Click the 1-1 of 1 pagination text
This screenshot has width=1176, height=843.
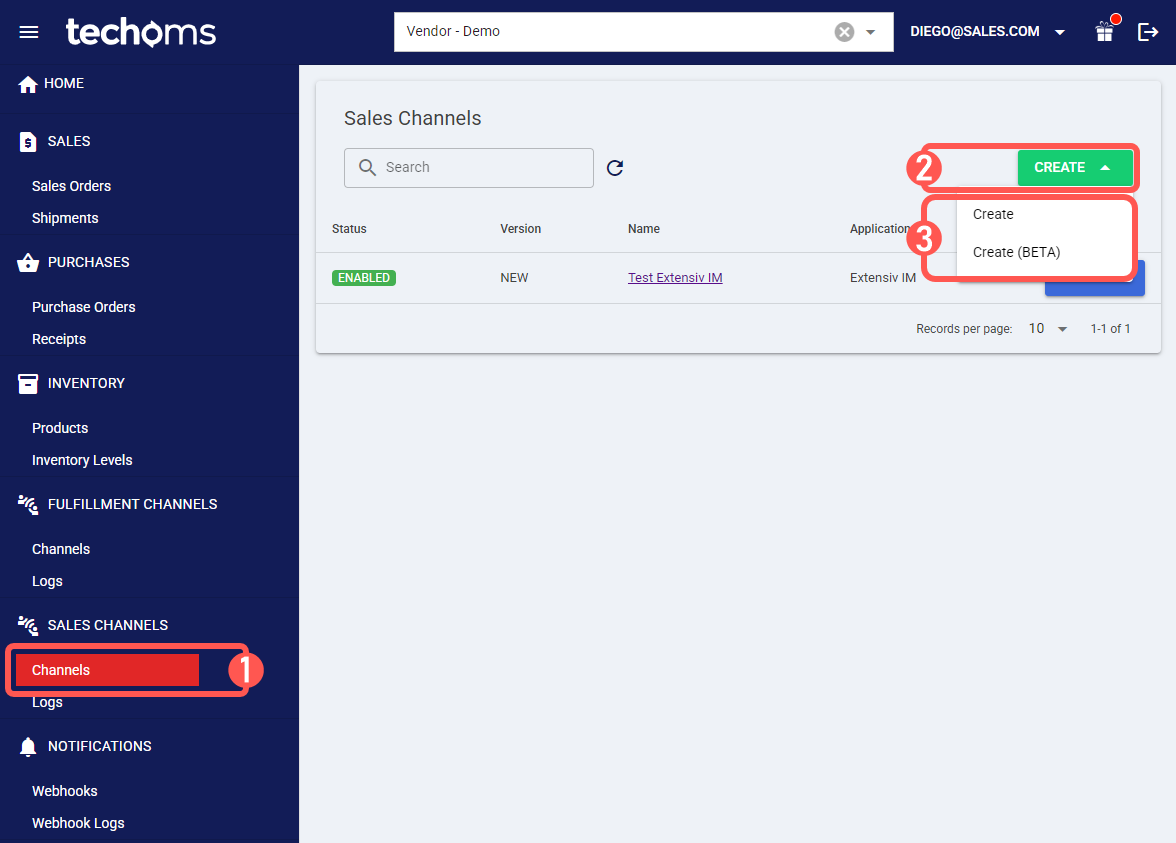[x=1110, y=328]
